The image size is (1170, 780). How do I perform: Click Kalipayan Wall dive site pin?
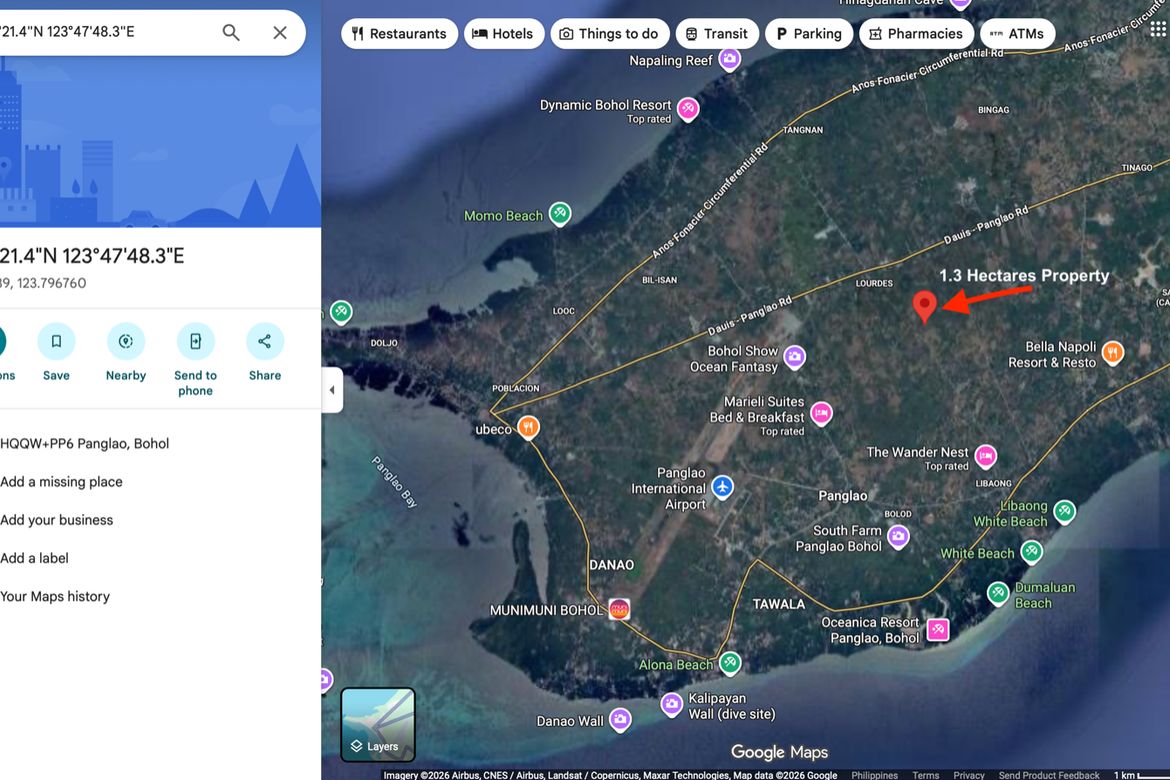[x=672, y=704]
